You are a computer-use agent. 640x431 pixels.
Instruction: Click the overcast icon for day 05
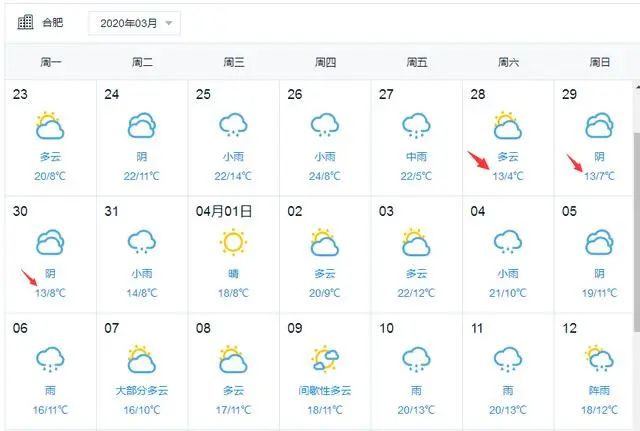click(x=599, y=242)
